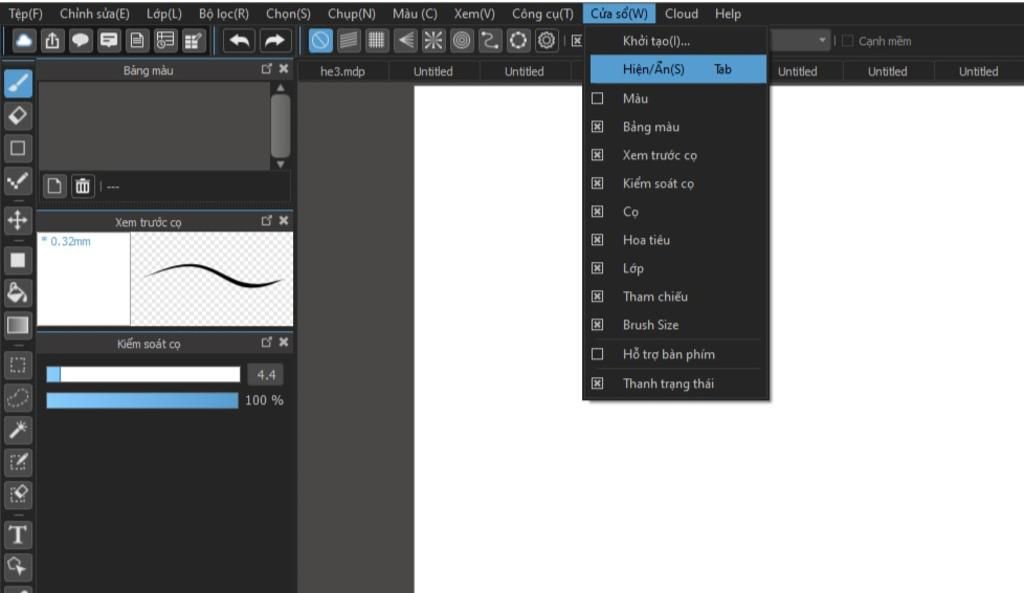Screen dimensions: 1024x593
Task: Close the Kiểm soát cọ panel
Action: [283, 342]
